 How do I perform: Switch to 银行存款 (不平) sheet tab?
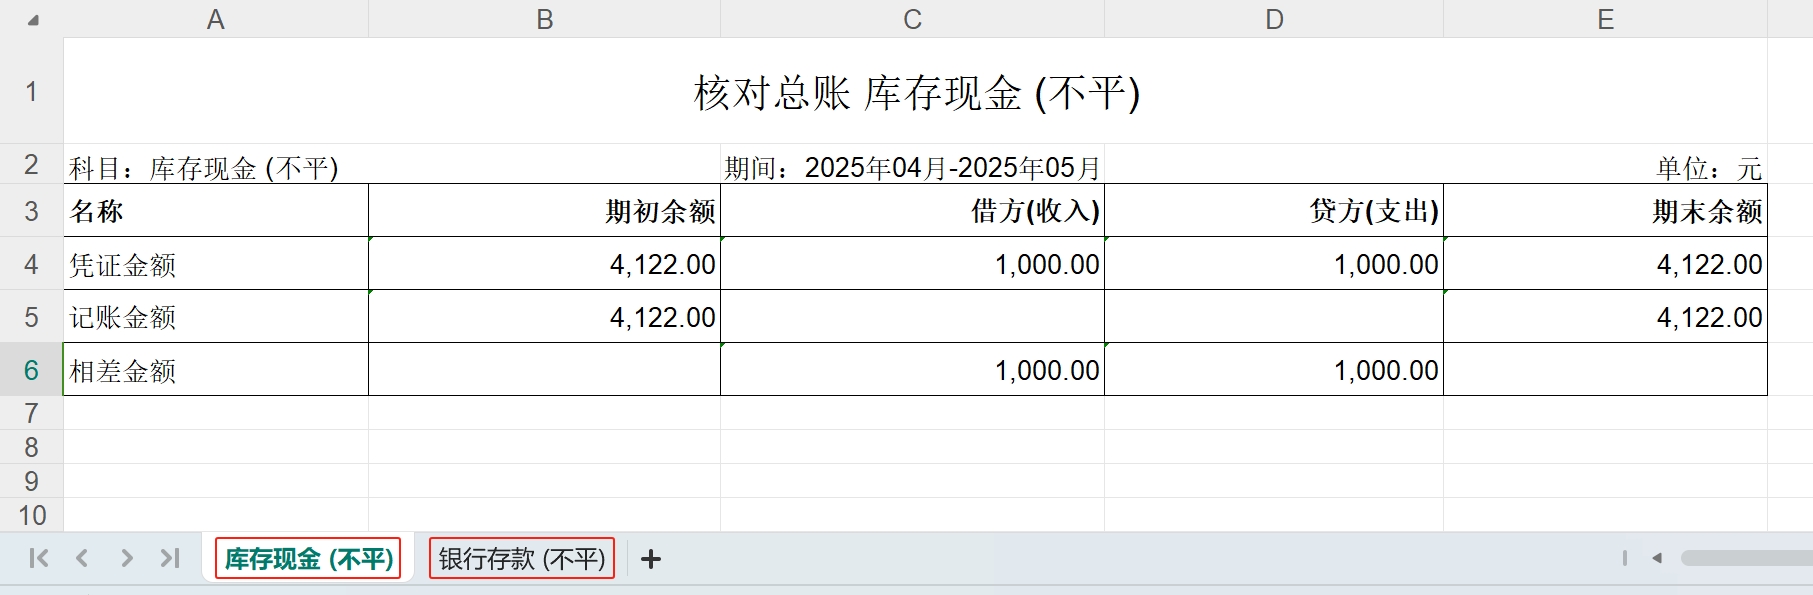pos(521,558)
